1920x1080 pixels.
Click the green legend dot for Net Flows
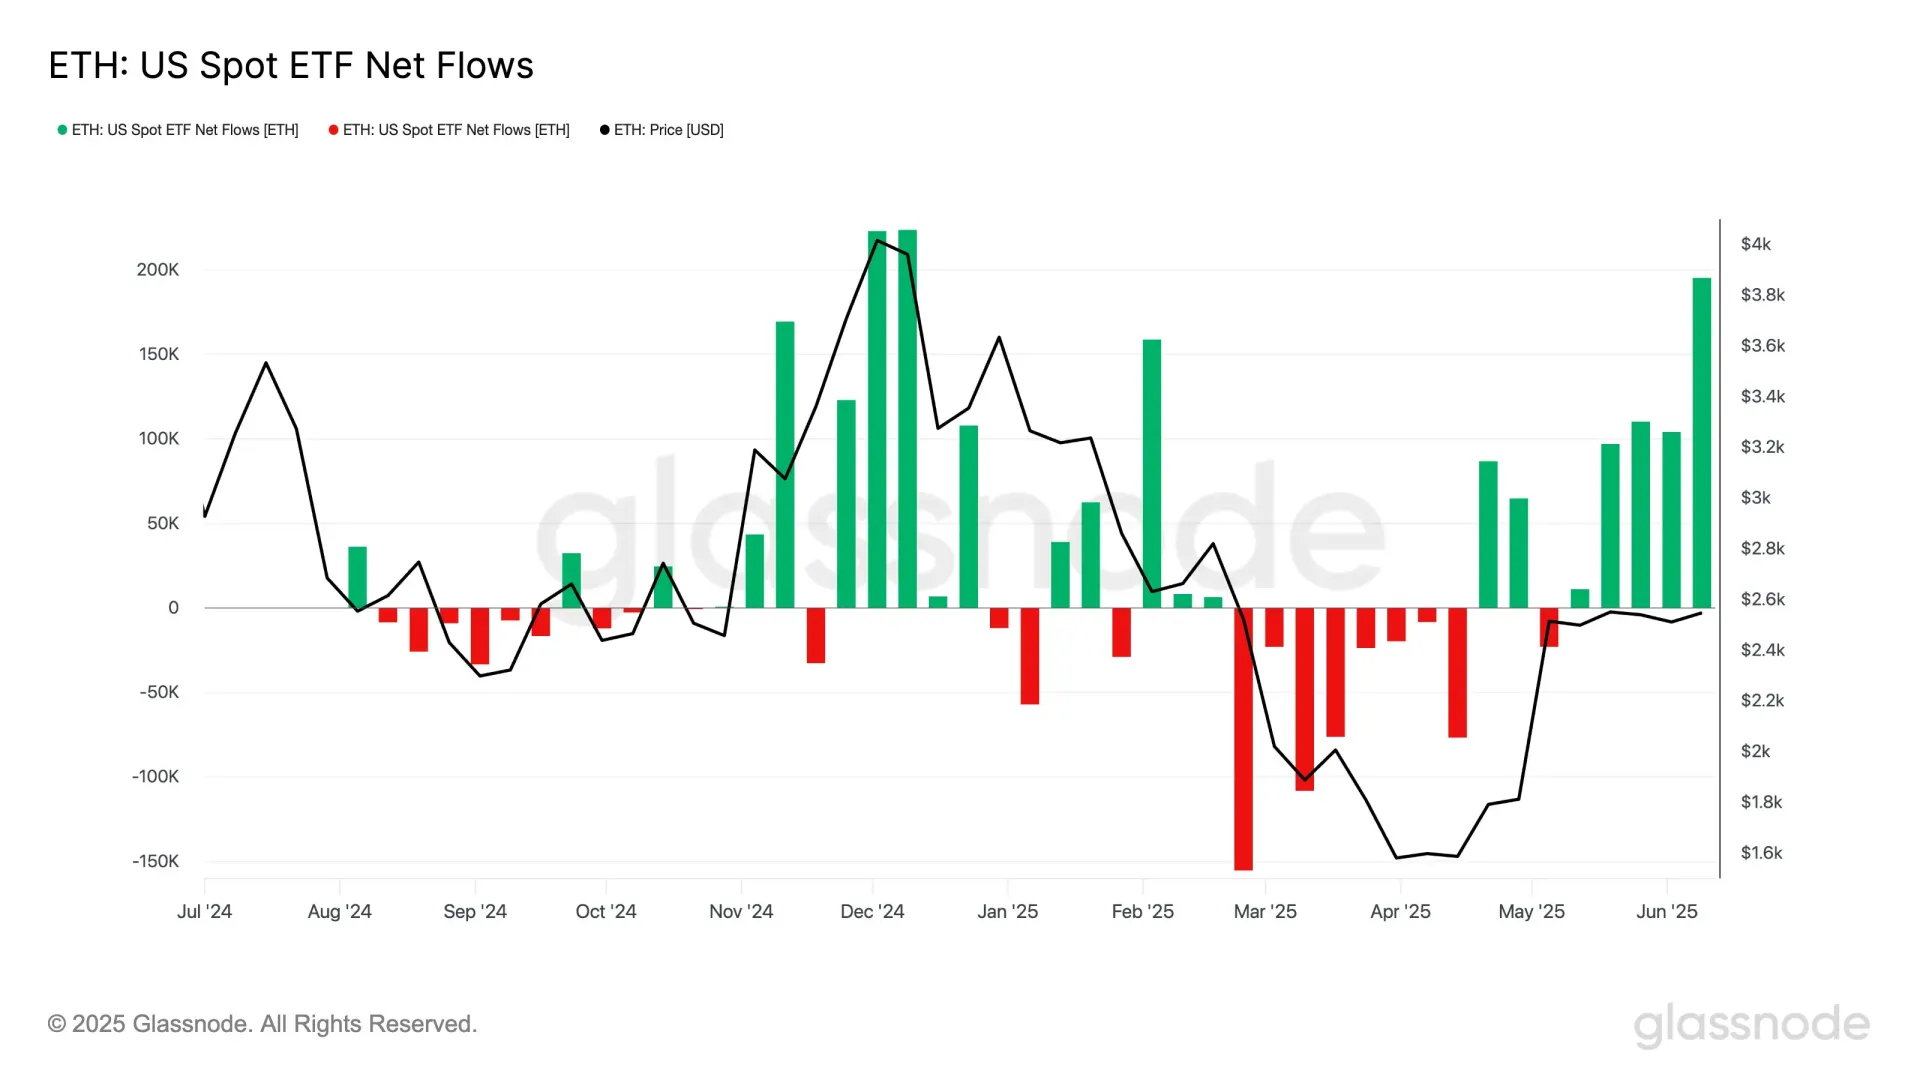(x=62, y=130)
